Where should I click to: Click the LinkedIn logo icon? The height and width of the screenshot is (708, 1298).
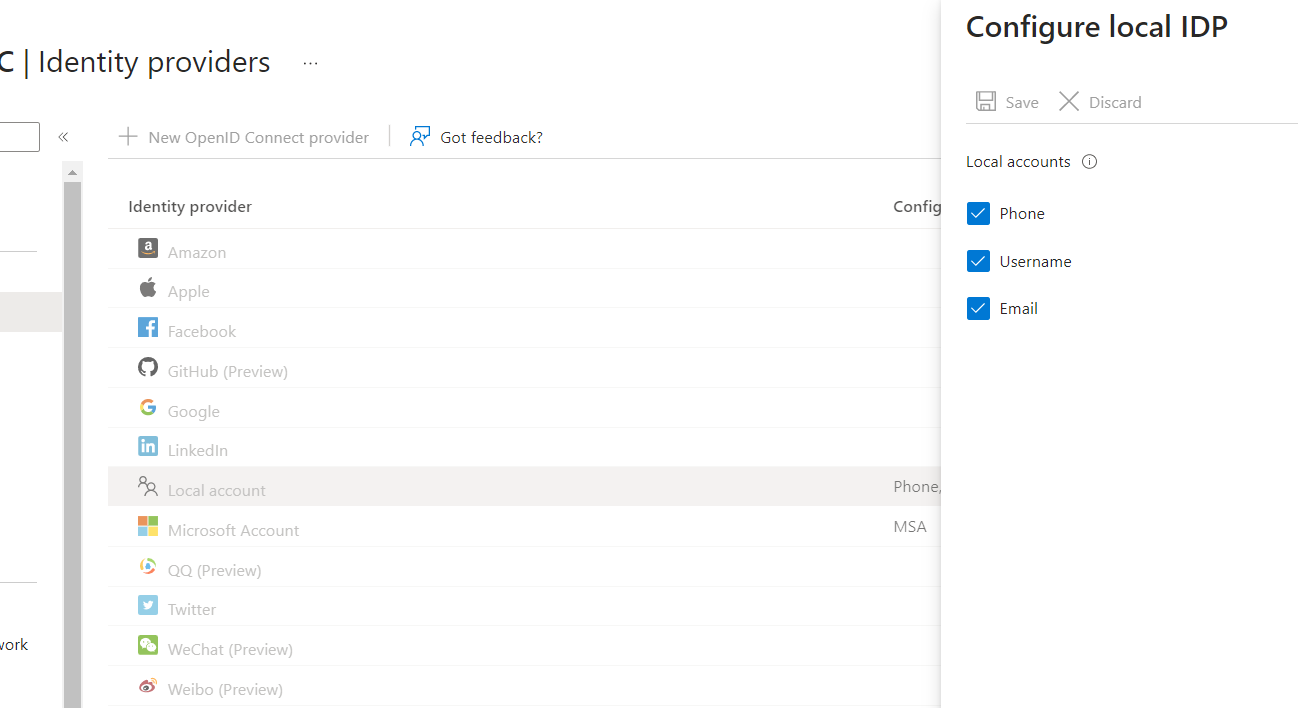pyautogui.click(x=148, y=447)
